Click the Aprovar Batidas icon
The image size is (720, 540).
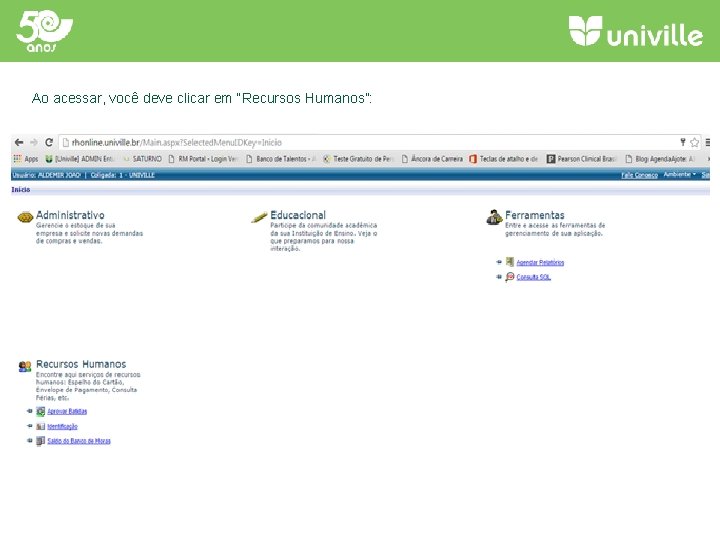tap(40, 411)
